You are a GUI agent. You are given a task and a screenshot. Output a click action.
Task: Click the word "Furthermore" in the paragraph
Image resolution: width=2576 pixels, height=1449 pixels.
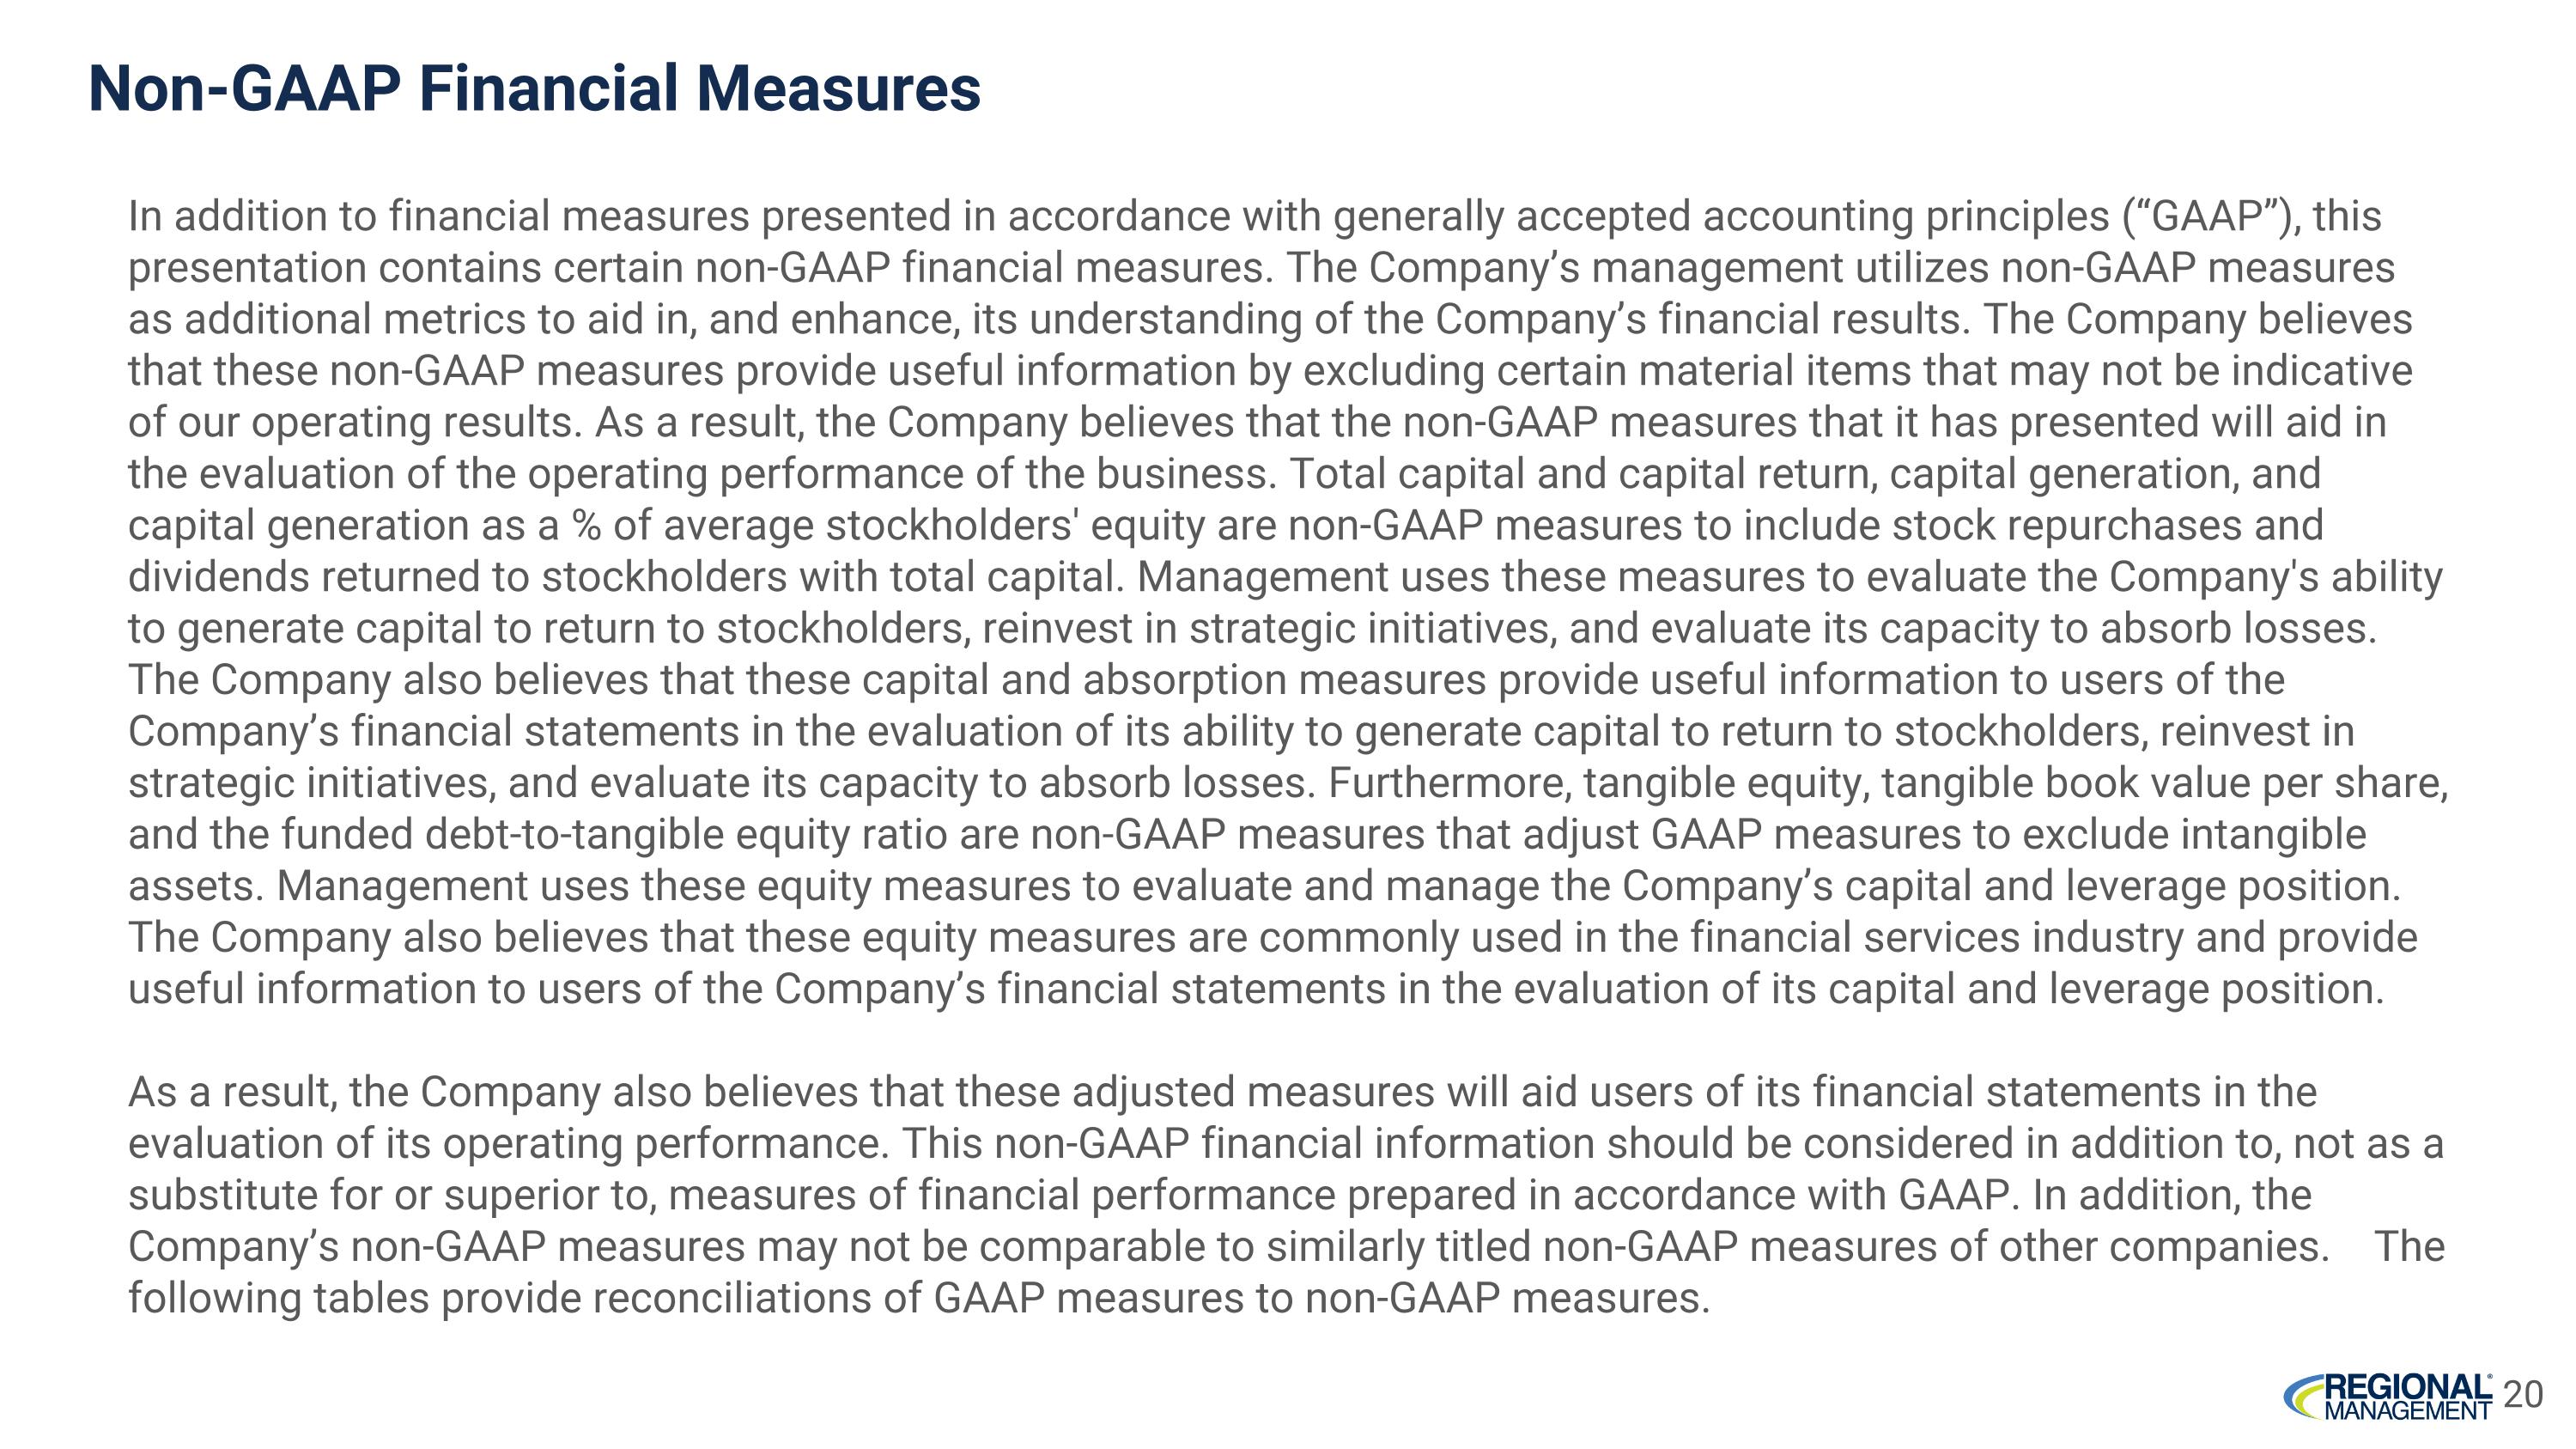[1449, 783]
